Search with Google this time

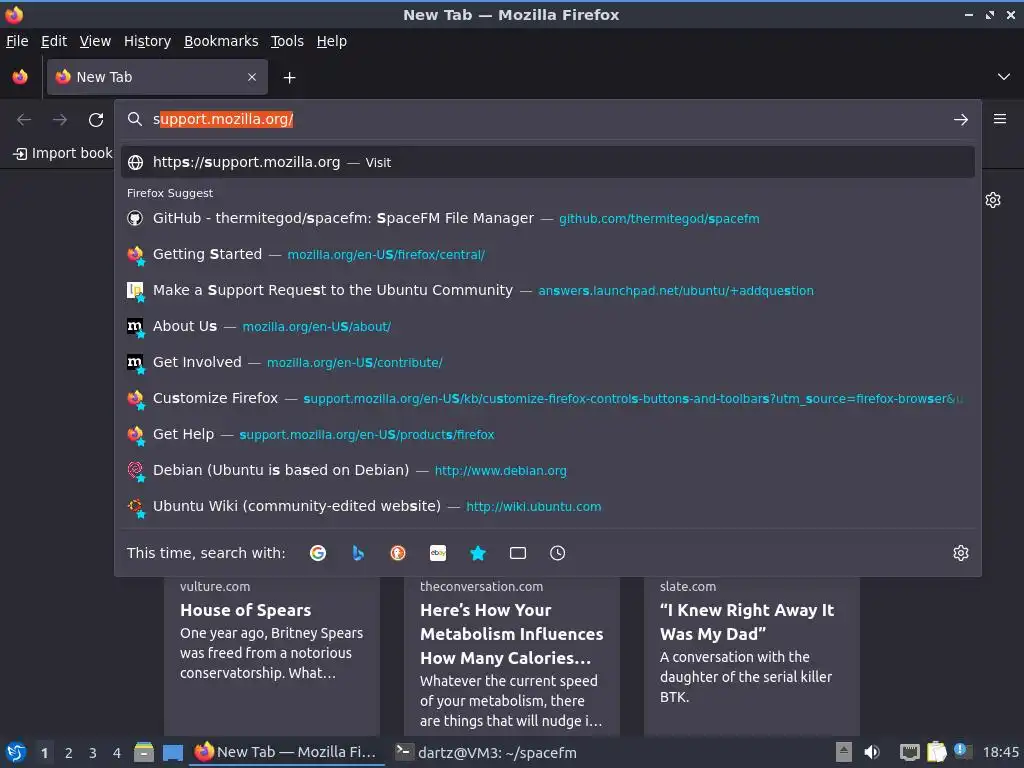(318, 553)
